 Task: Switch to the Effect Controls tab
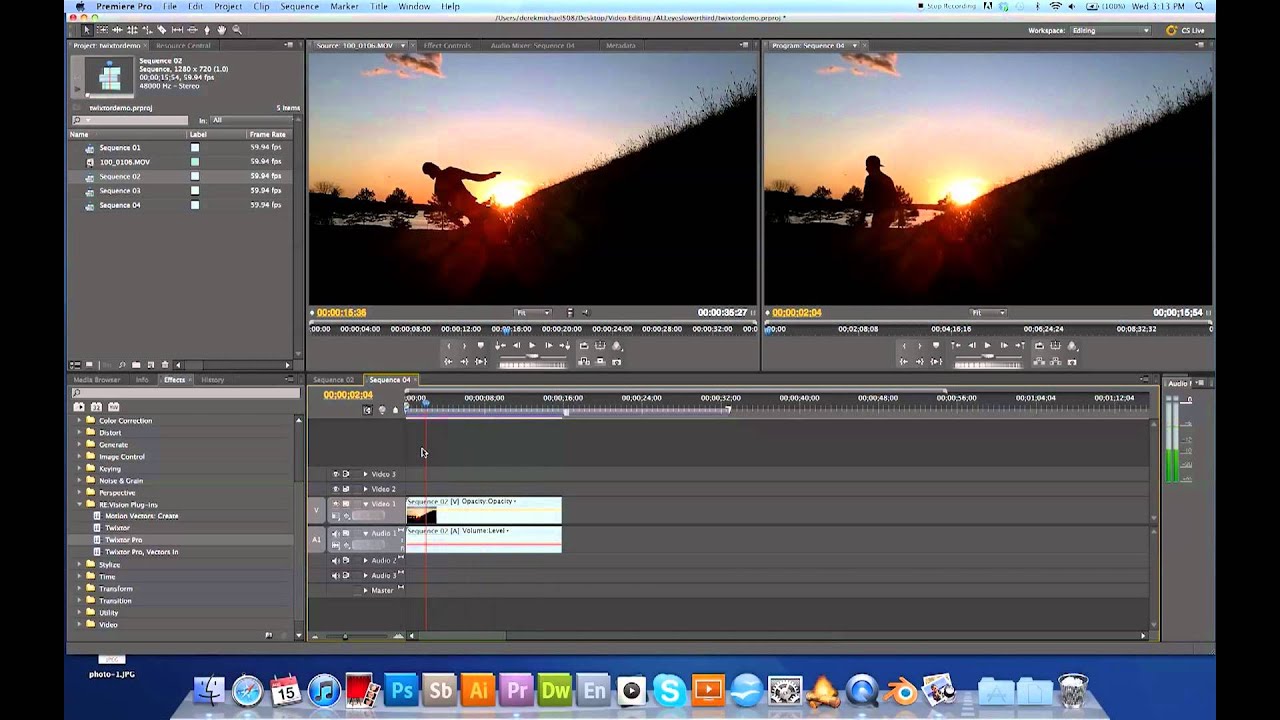click(447, 46)
